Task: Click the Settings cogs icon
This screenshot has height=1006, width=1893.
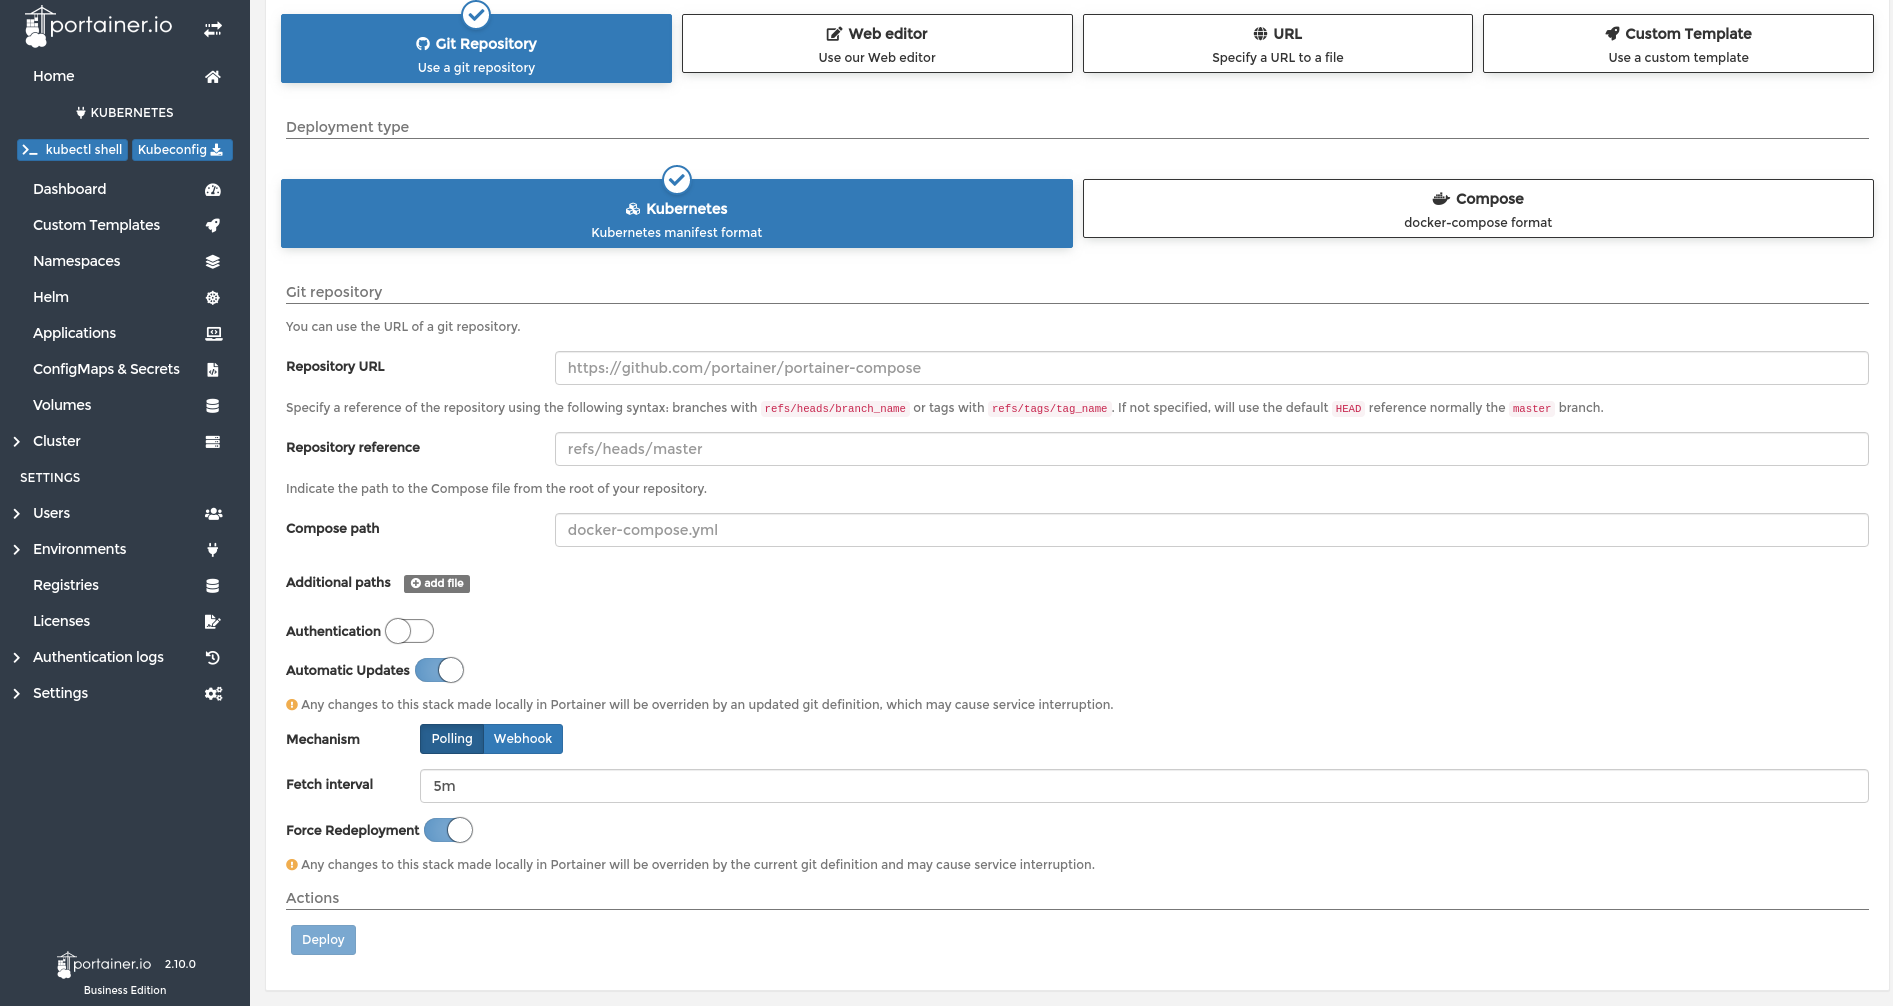Action: coord(213,694)
